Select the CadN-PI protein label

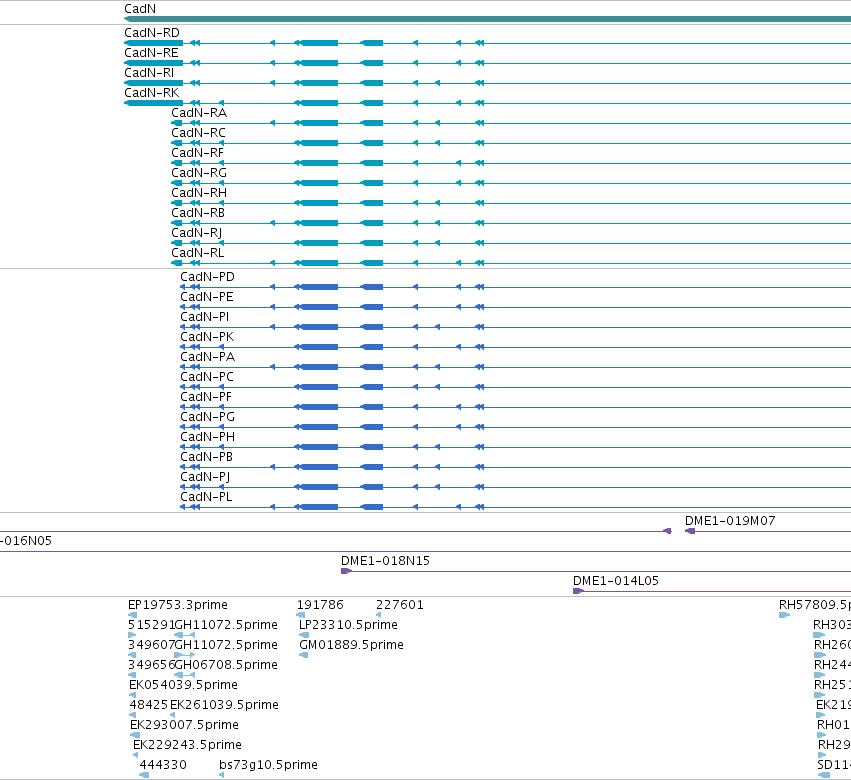click(x=205, y=317)
